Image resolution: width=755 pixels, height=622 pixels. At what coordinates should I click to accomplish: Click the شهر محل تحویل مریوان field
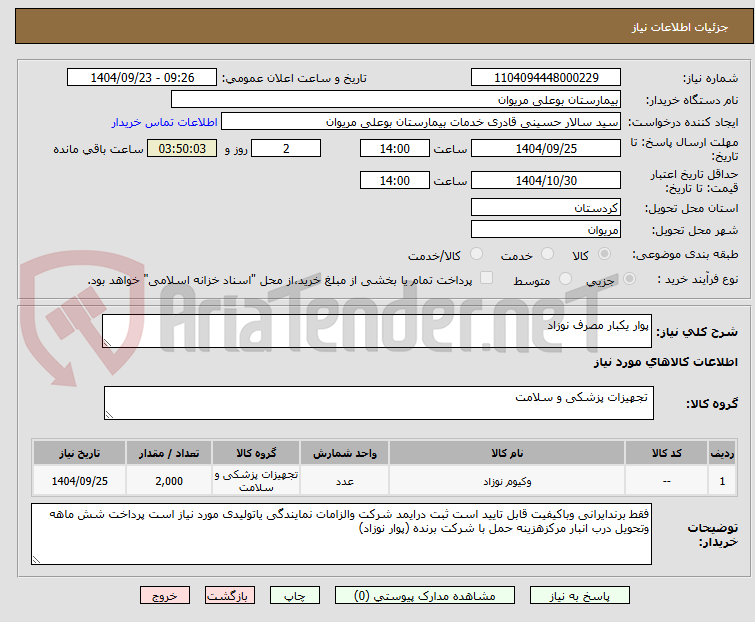pos(546,230)
